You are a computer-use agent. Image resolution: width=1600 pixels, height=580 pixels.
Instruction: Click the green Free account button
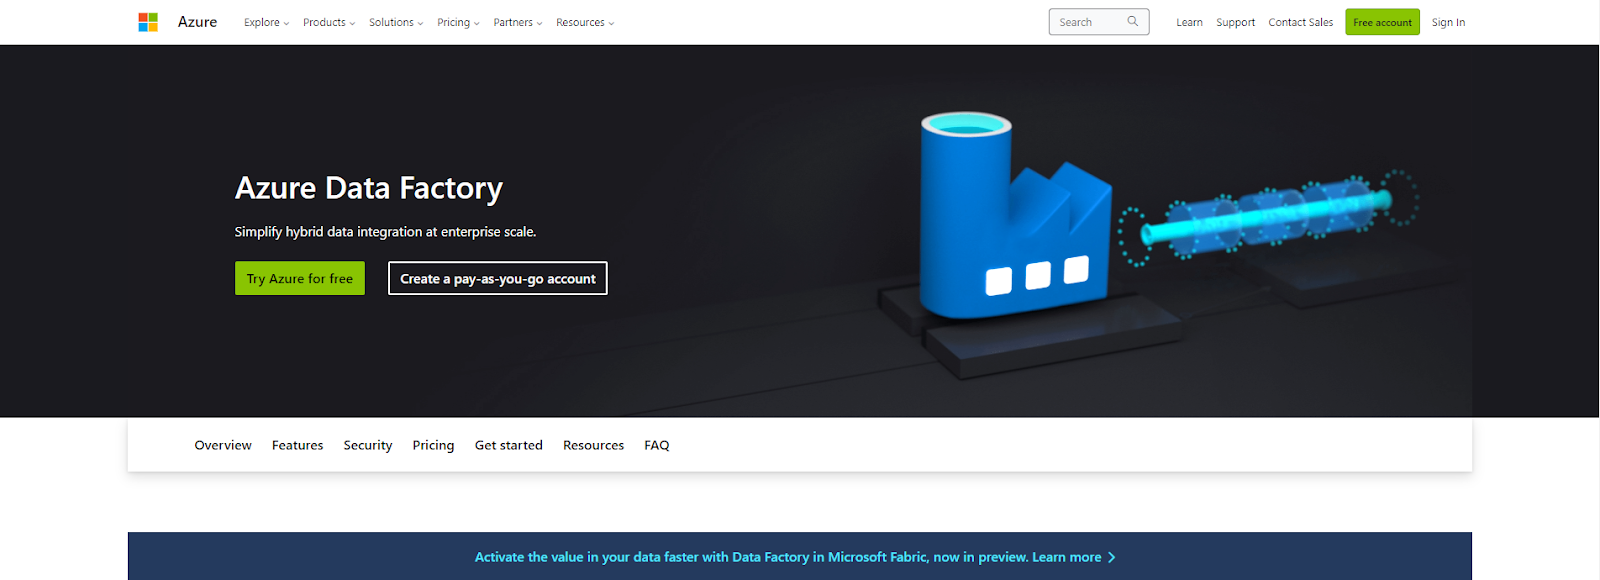point(1382,22)
